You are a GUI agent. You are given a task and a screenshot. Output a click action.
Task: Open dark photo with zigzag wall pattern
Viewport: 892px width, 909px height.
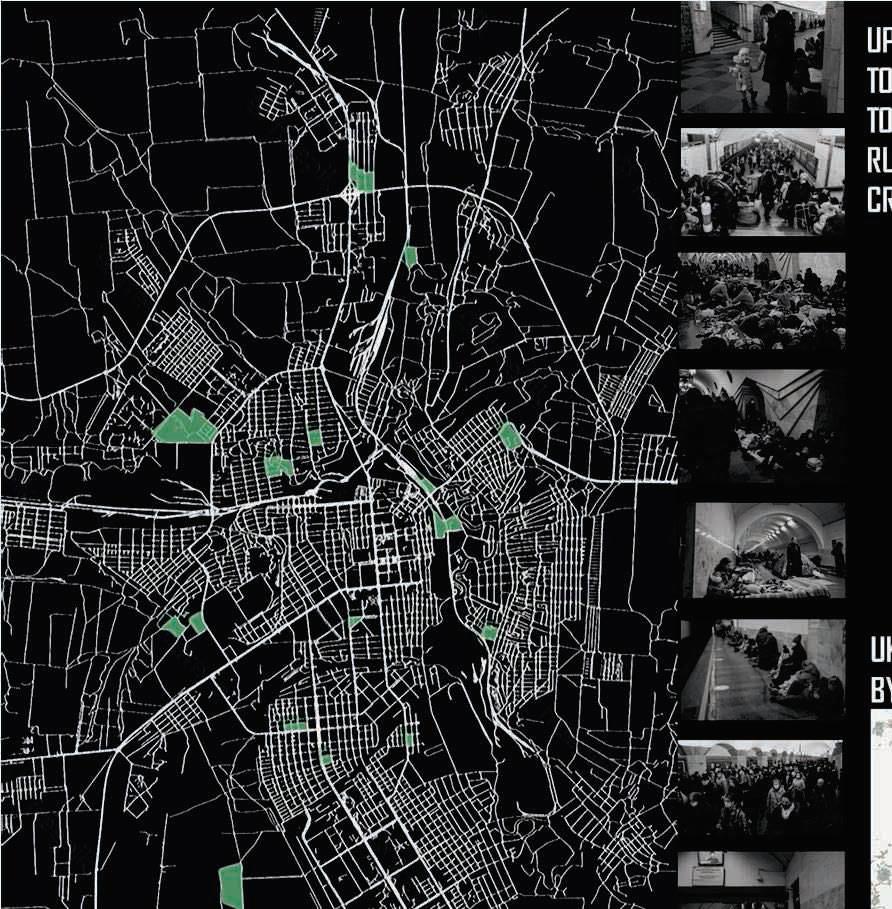(x=762, y=426)
